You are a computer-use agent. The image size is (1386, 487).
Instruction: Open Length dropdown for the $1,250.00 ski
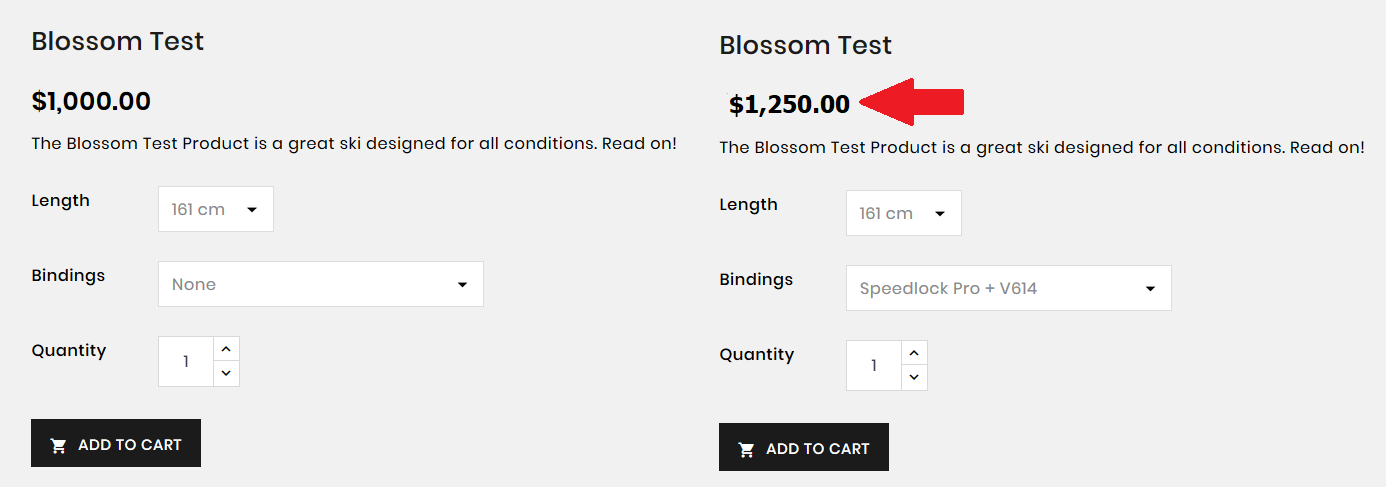coord(903,213)
